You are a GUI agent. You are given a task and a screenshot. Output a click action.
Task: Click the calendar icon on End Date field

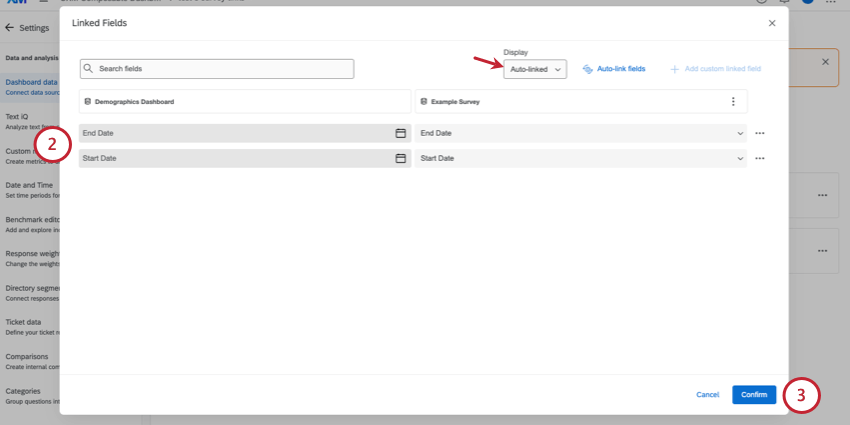[400, 133]
